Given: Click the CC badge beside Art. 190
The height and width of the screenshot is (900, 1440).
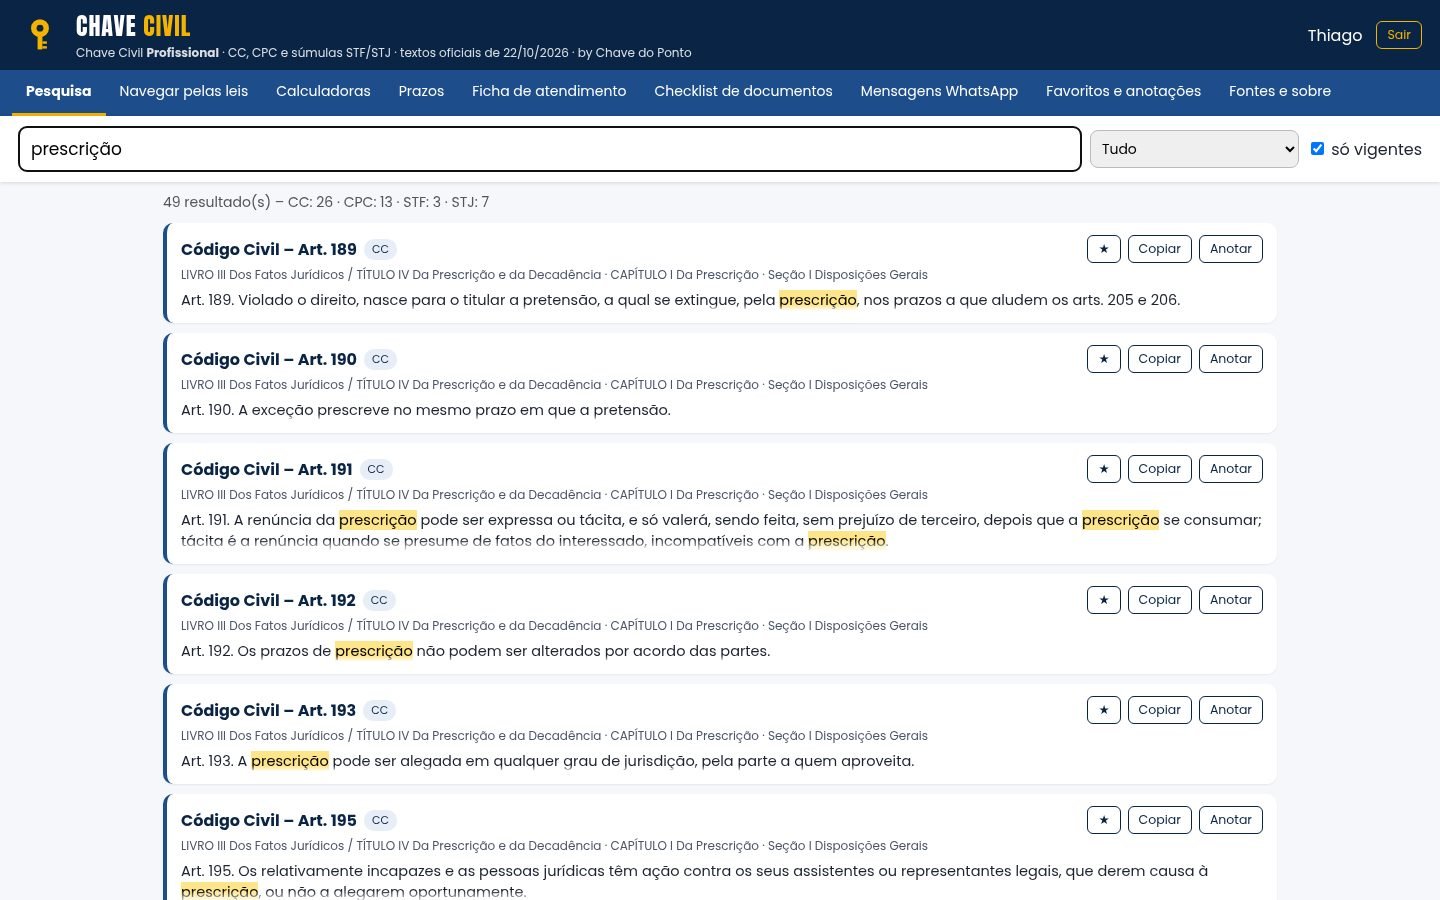Looking at the screenshot, I should tap(380, 359).
